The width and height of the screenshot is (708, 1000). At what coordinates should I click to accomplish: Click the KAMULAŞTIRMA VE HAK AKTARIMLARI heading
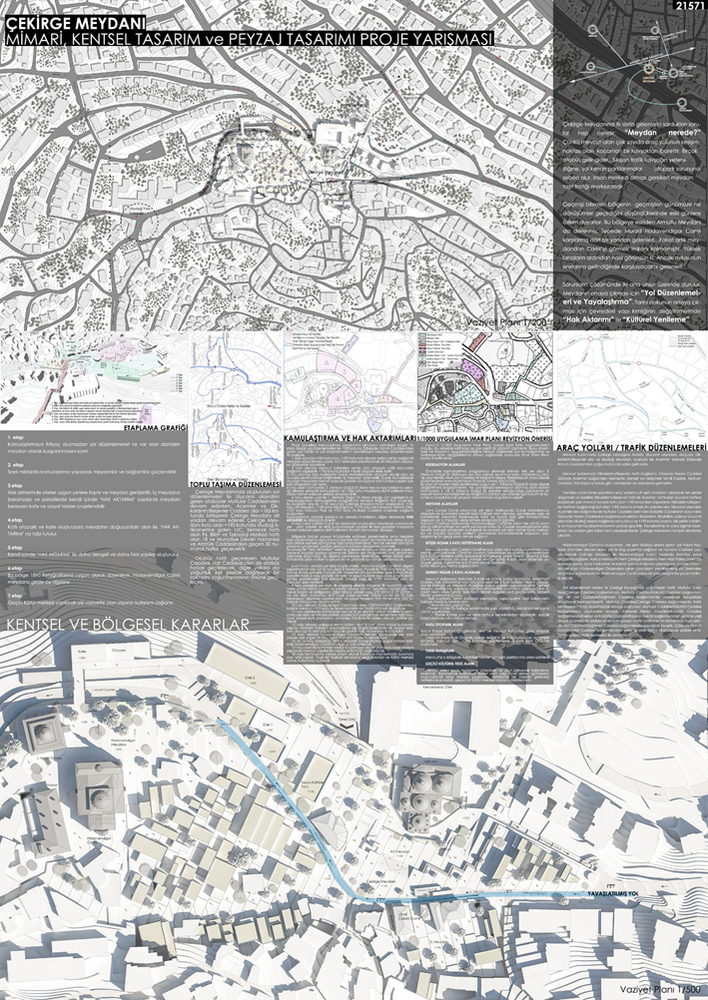pos(350,439)
